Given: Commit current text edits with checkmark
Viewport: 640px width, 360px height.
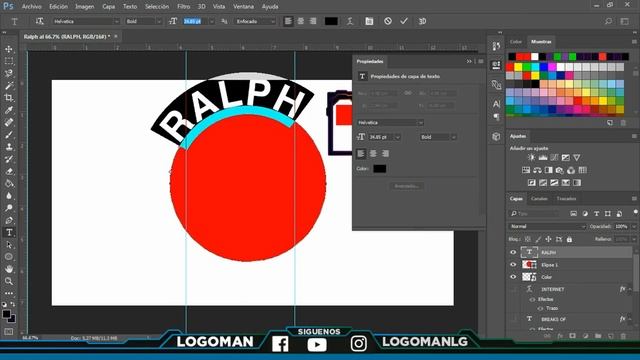Looking at the screenshot, I should click(x=404, y=21).
